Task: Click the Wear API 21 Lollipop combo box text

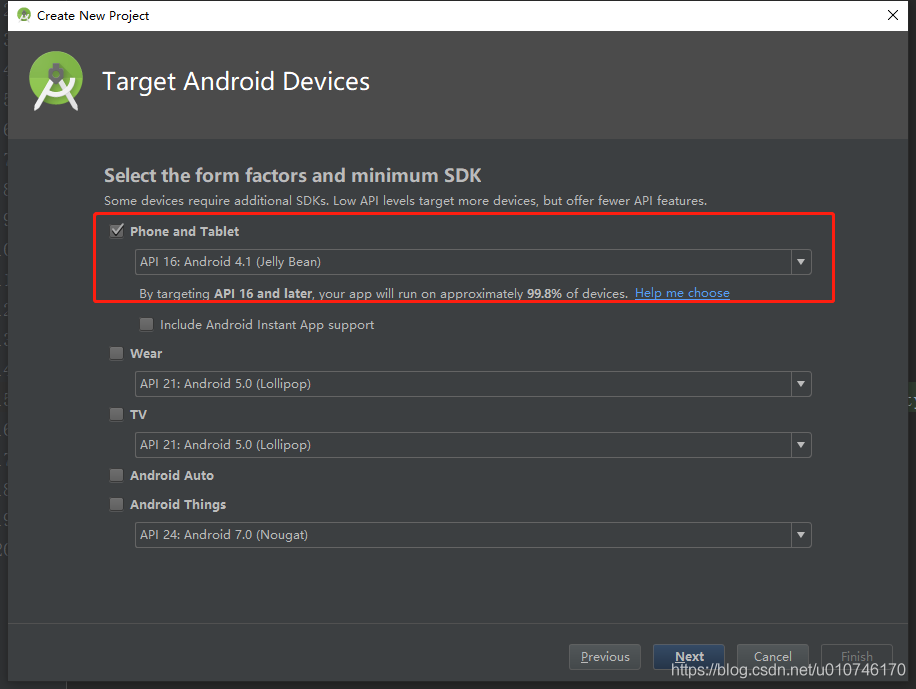Action: (225, 384)
